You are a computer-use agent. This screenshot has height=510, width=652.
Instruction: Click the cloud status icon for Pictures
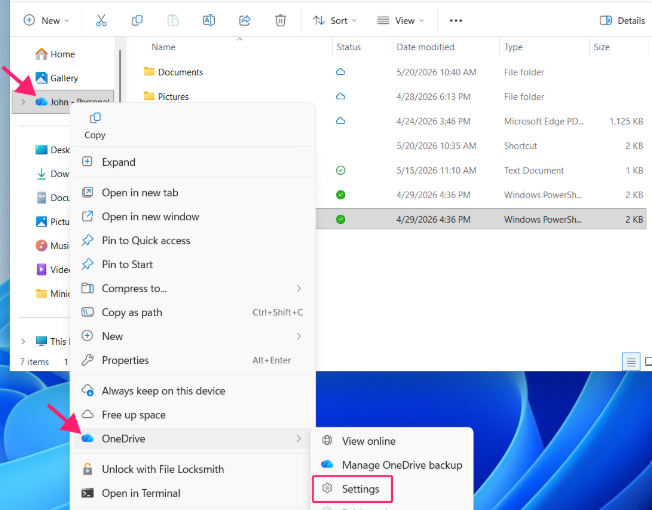click(x=341, y=96)
